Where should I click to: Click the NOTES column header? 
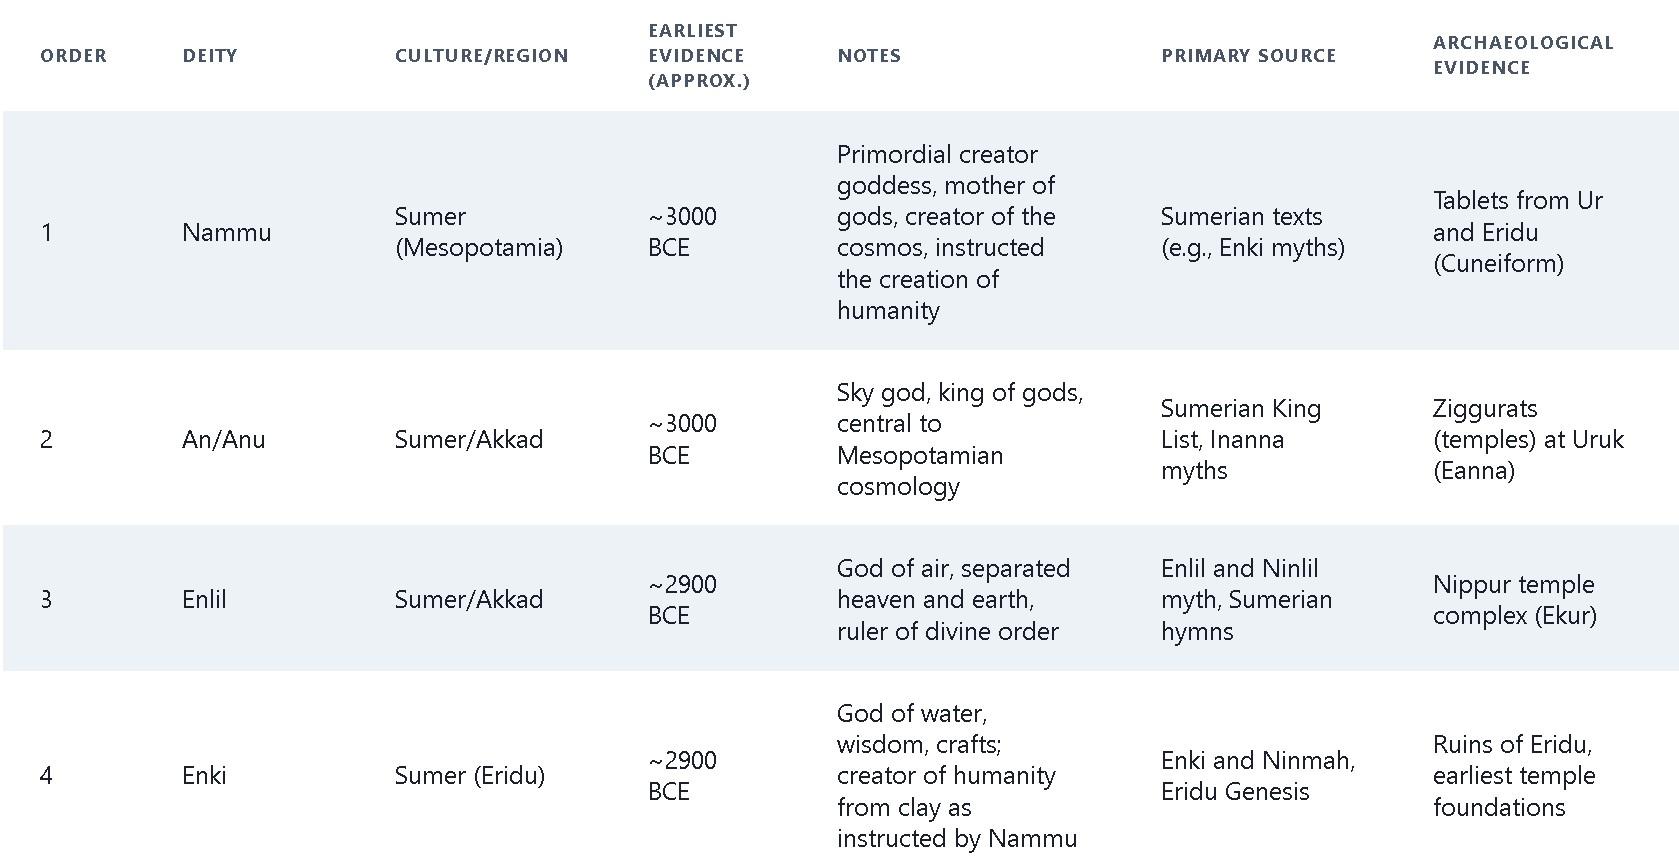point(869,55)
